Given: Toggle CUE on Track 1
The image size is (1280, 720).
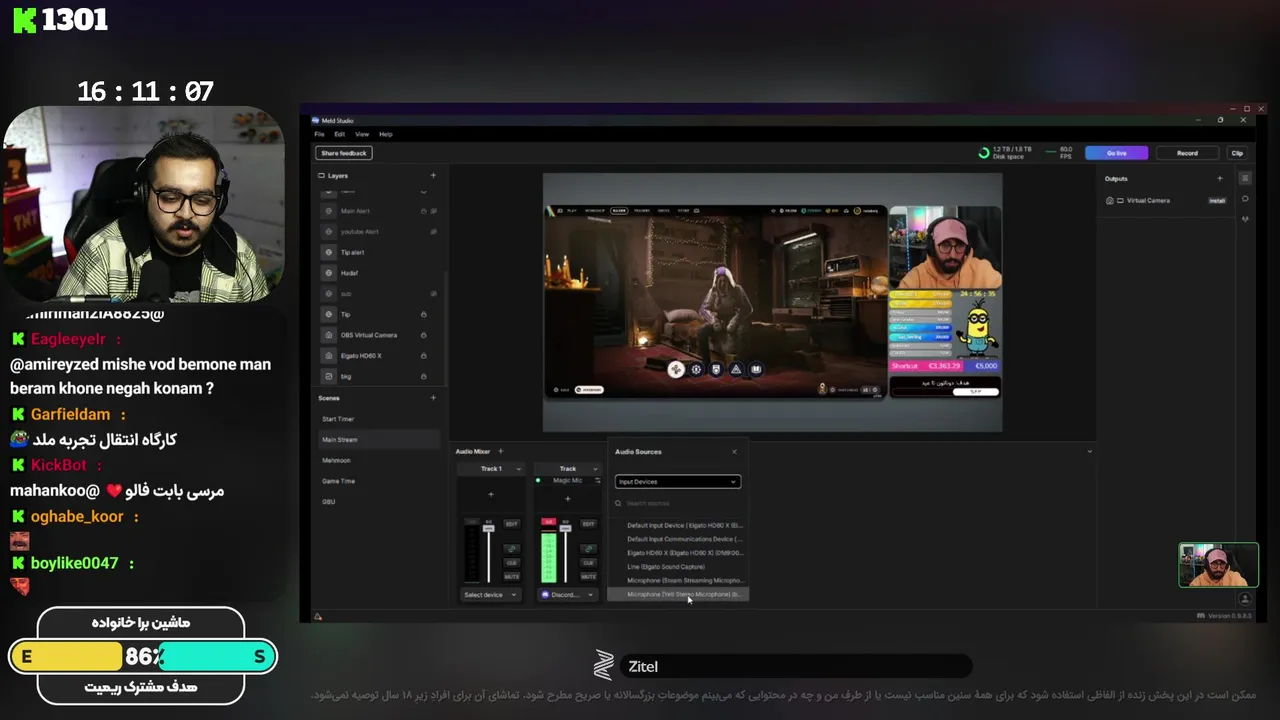Looking at the screenshot, I should [x=511, y=563].
